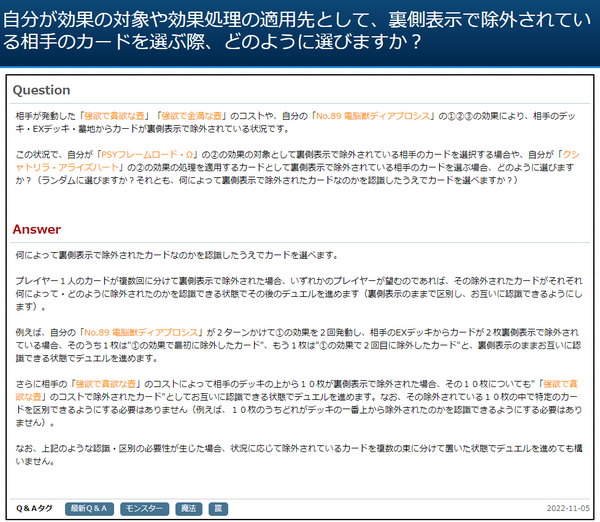Click the Question section heading

point(41,90)
